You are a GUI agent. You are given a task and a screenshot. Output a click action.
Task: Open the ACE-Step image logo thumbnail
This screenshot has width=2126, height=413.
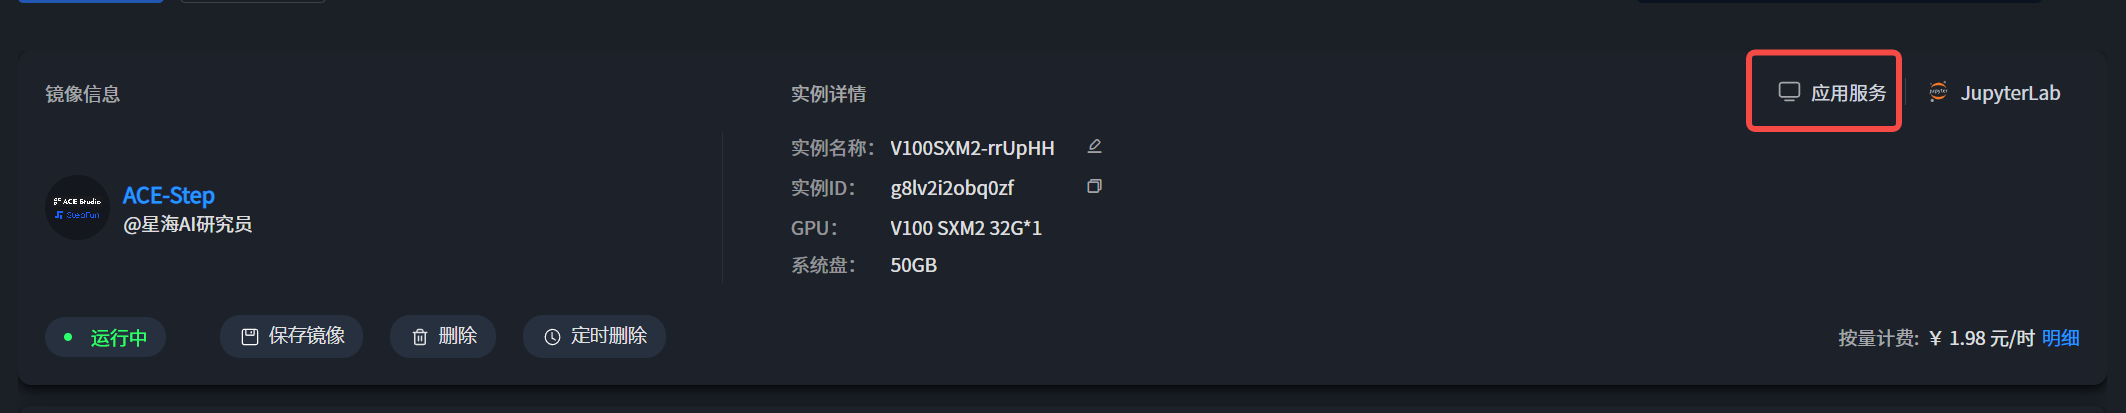tap(77, 208)
